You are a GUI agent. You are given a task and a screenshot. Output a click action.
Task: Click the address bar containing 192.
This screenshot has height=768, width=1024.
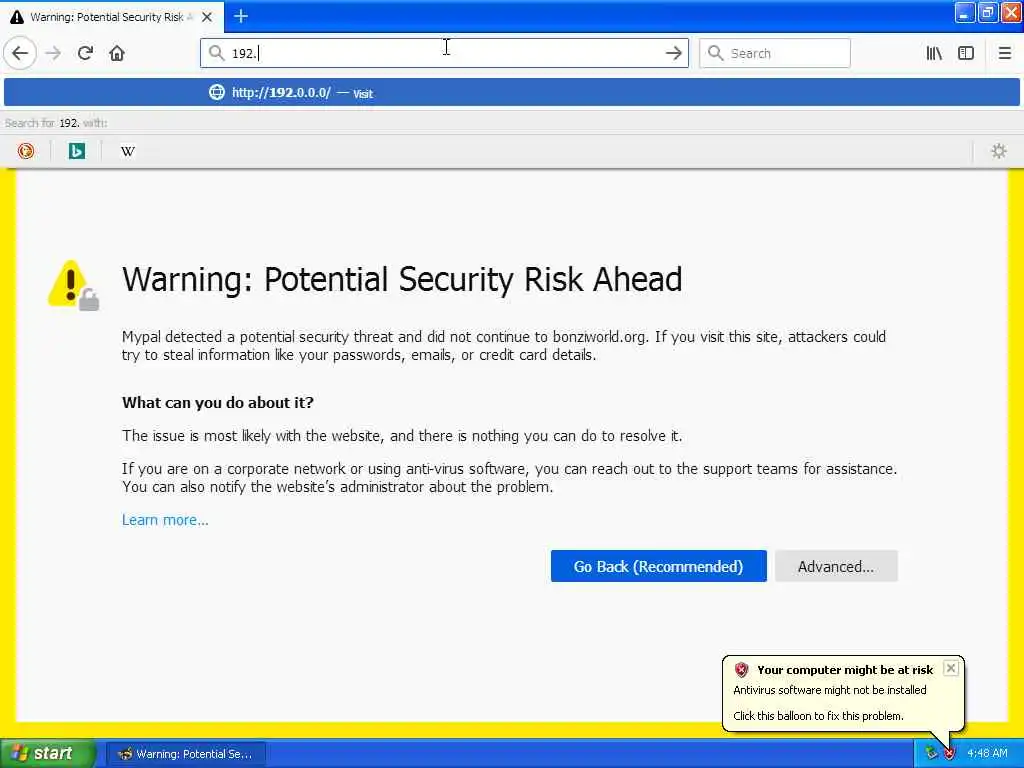(444, 53)
